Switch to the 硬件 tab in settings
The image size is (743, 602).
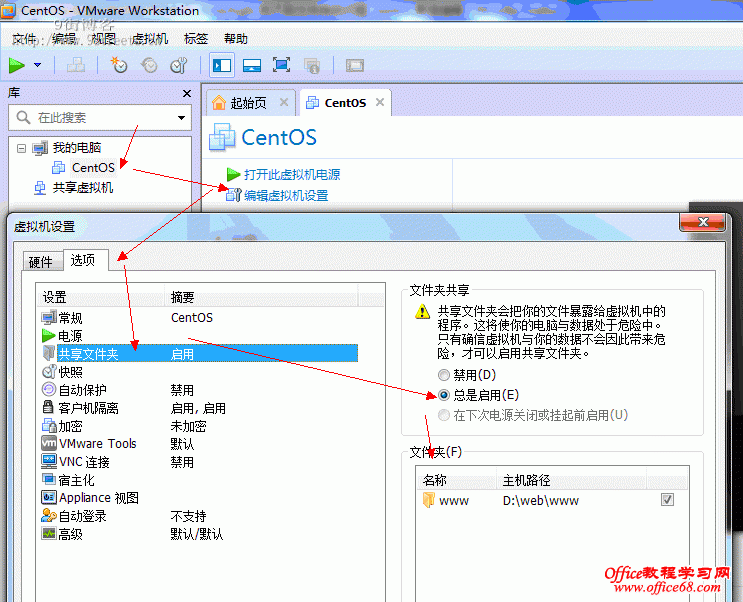point(41,262)
